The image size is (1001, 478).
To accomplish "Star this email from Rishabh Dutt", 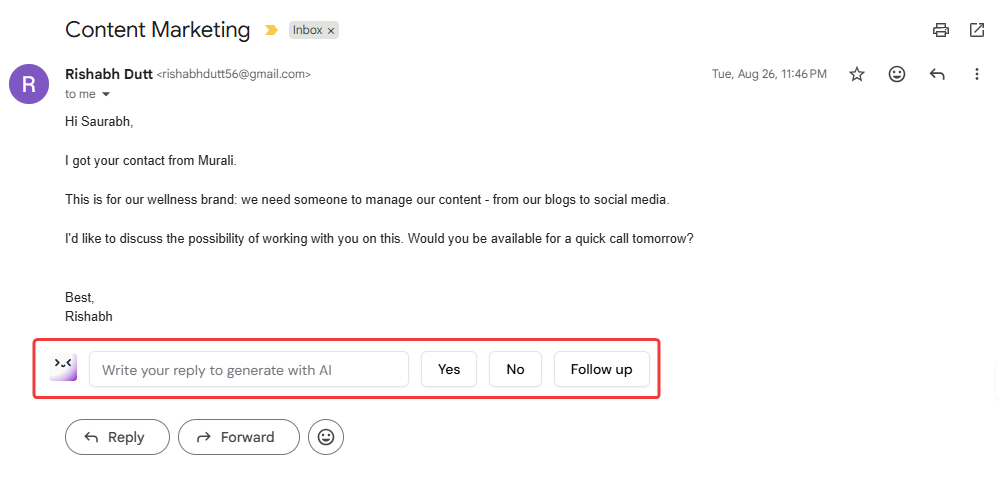I will pyautogui.click(x=857, y=74).
